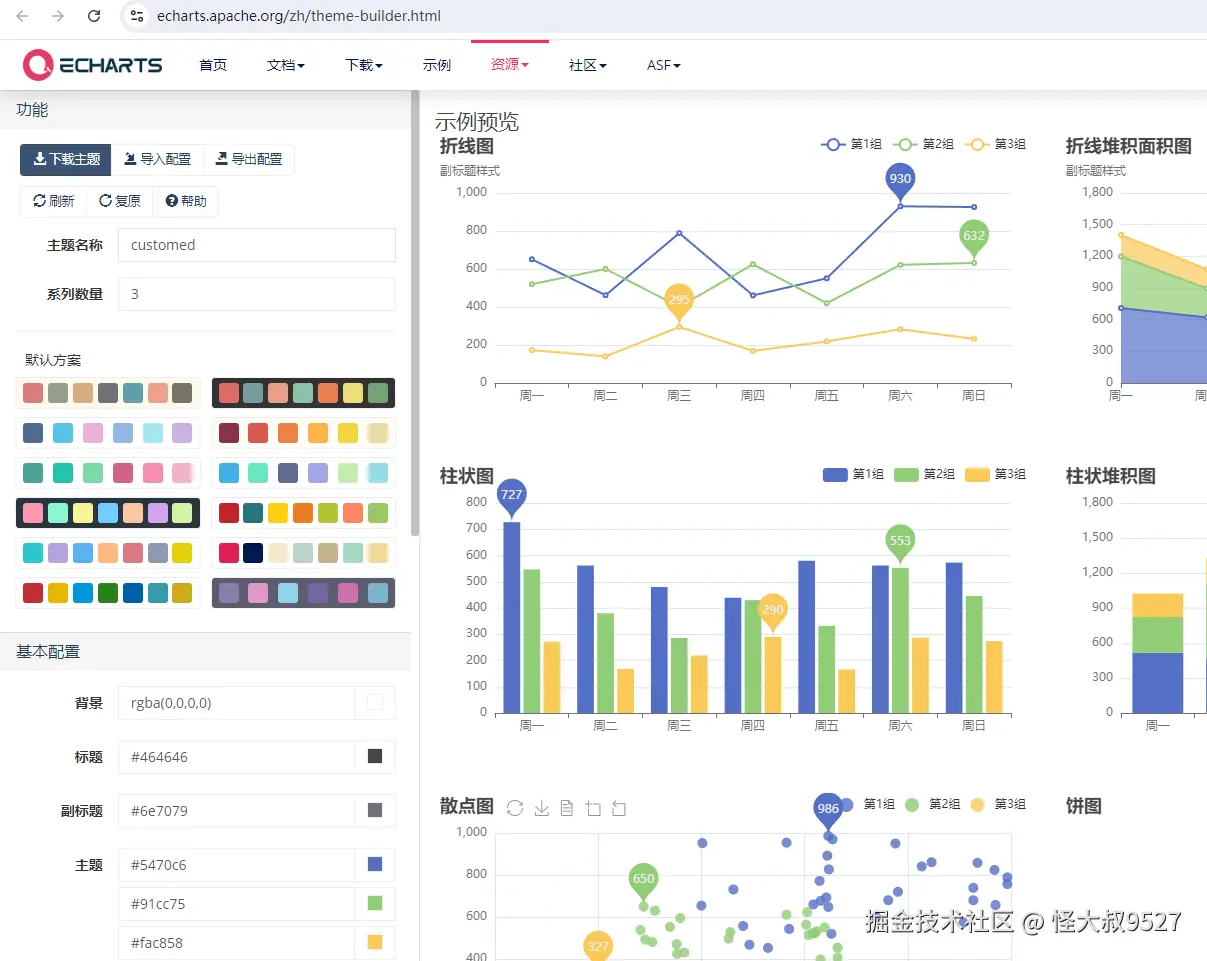
Task: Open the blue #5470c6 theme color swatch
Action: pyautogui.click(x=375, y=865)
